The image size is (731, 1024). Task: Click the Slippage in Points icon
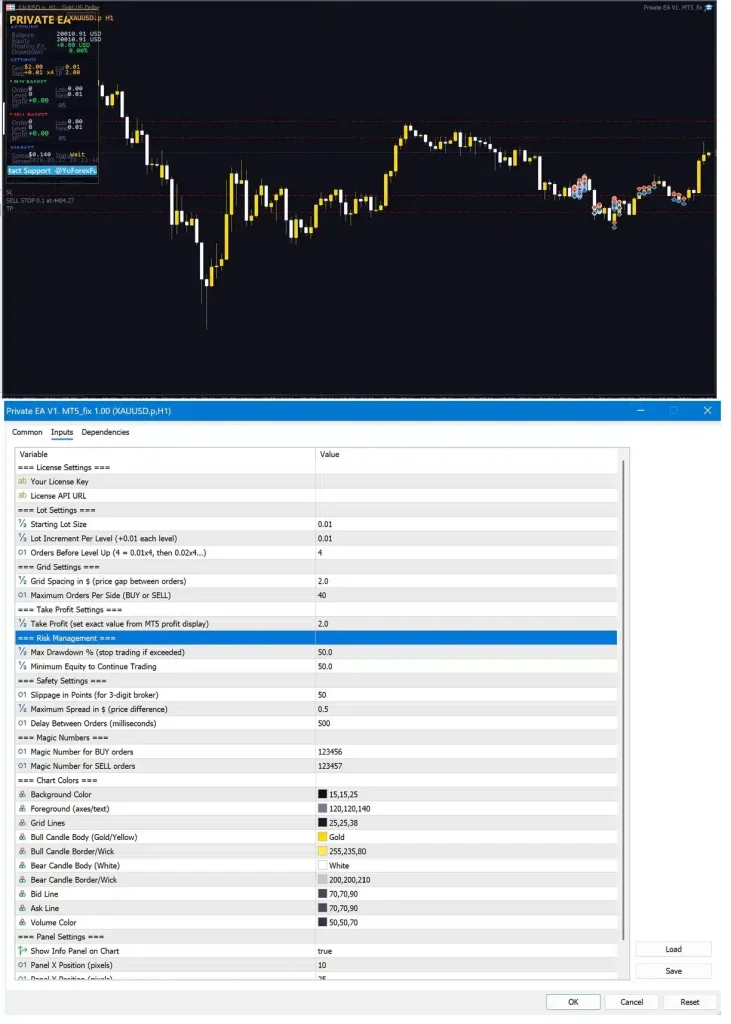click(22, 695)
